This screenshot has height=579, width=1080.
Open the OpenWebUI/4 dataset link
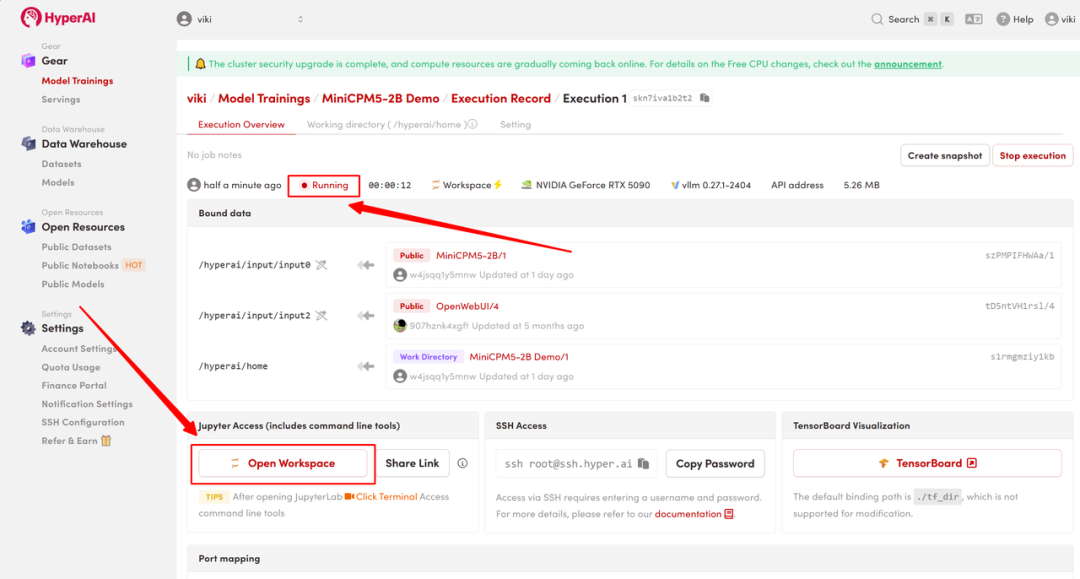pyautogui.click(x=467, y=306)
